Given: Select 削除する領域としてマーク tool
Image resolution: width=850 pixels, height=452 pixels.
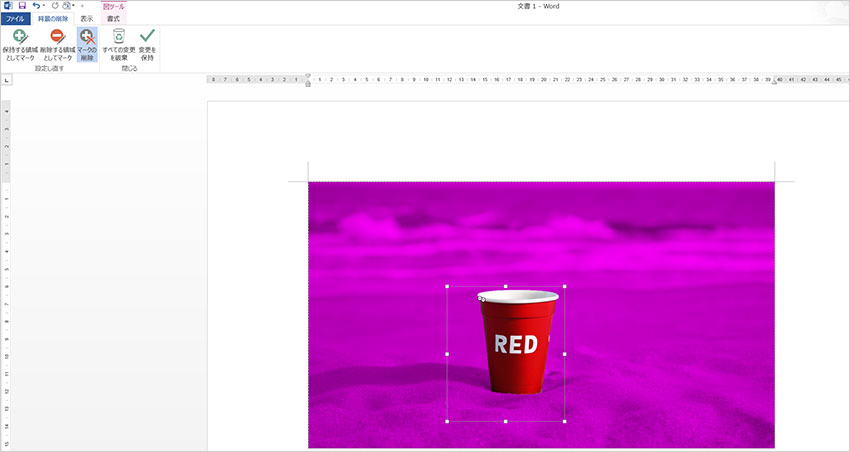Looking at the screenshot, I should pyautogui.click(x=57, y=44).
